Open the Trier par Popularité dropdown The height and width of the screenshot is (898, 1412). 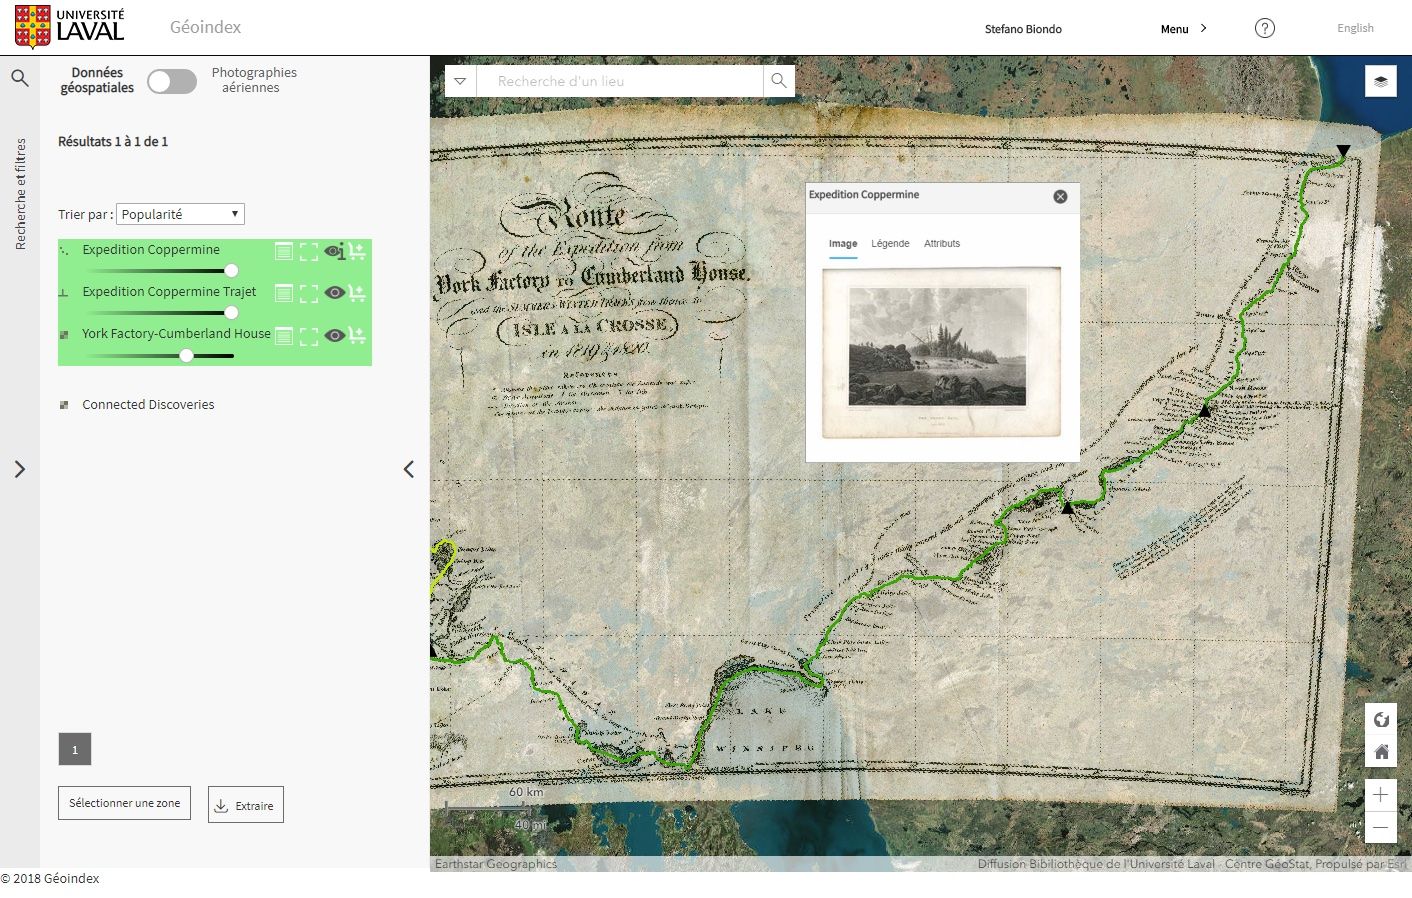(180, 214)
